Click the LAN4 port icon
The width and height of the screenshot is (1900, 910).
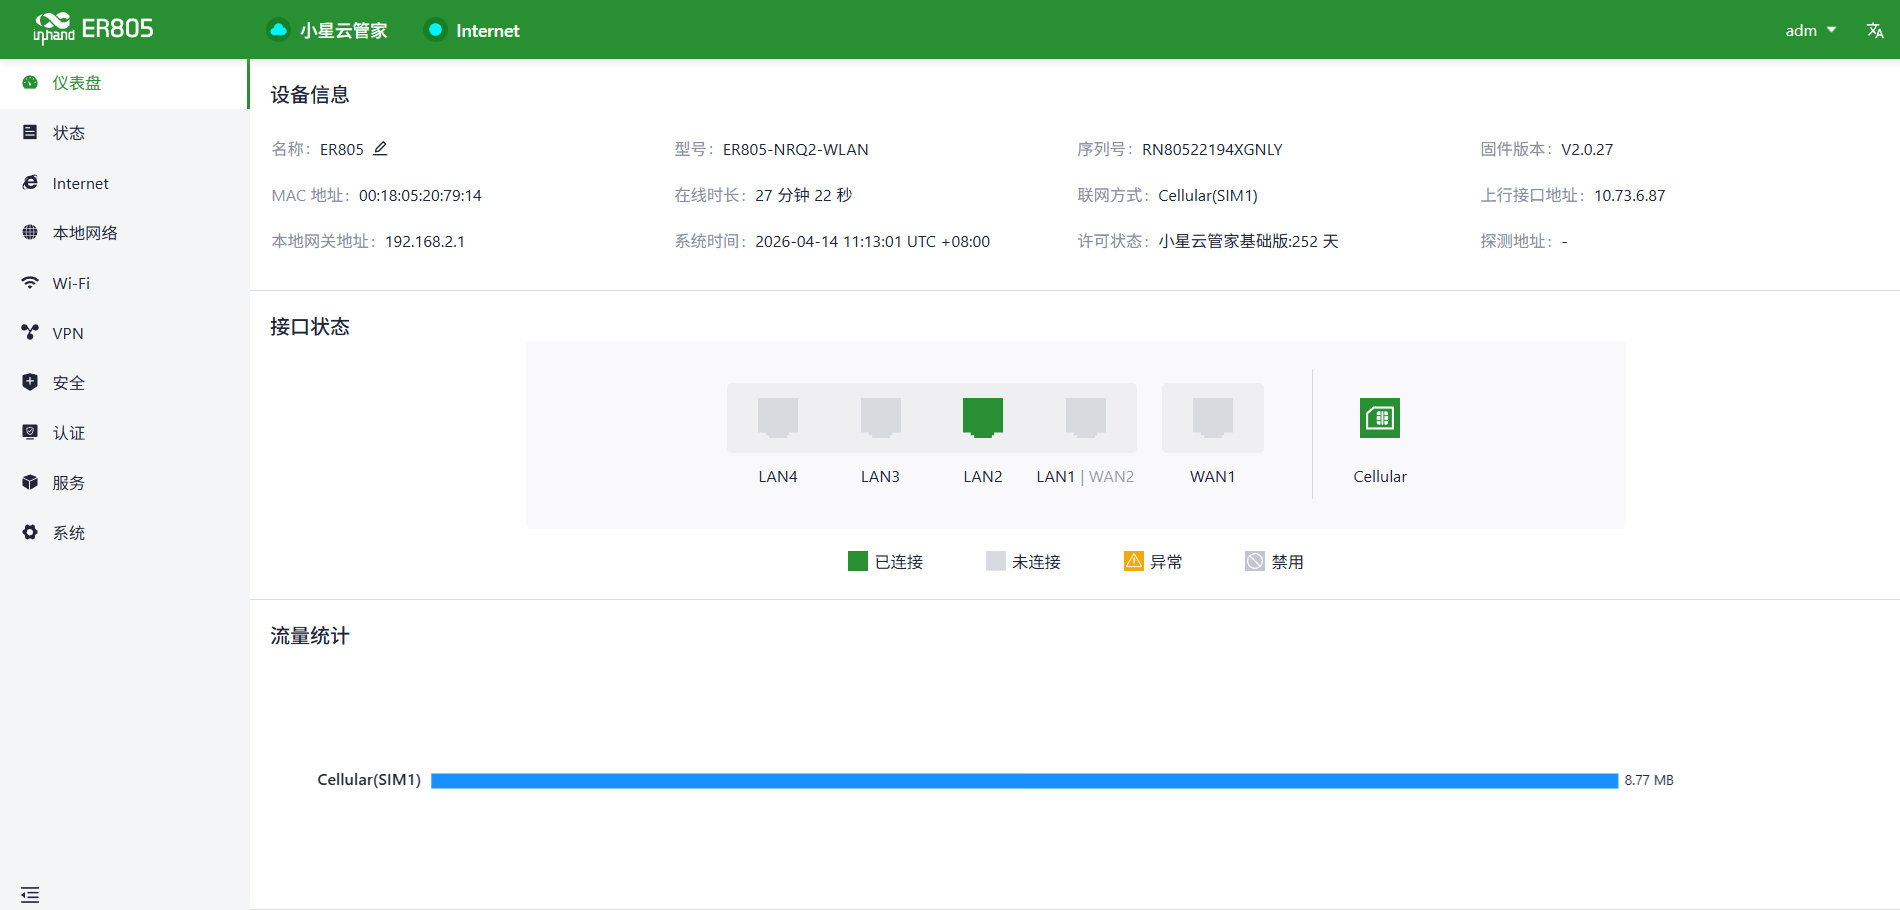(x=778, y=418)
